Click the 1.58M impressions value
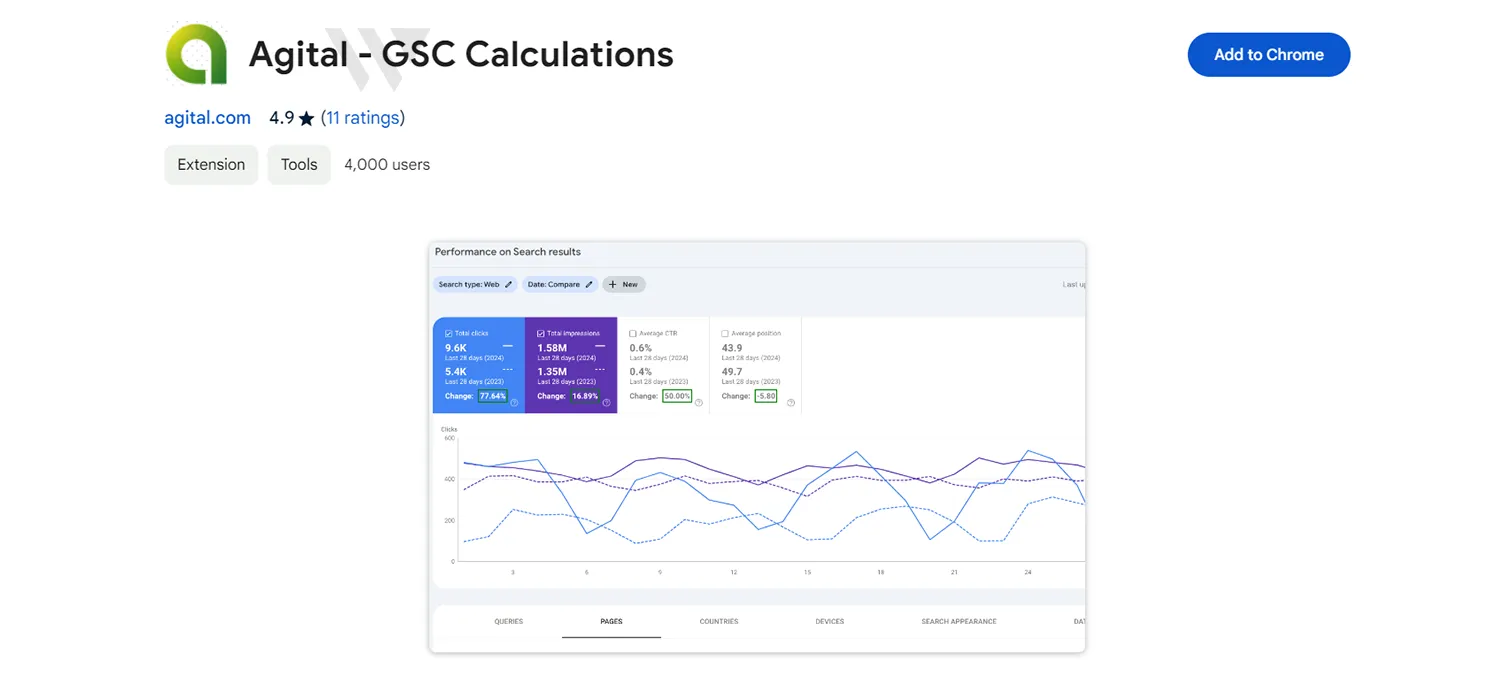 552,348
